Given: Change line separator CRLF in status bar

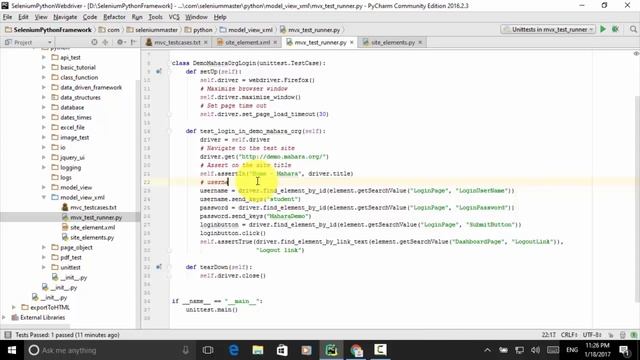Looking at the screenshot, I should pyautogui.click(x=569, y=335).
